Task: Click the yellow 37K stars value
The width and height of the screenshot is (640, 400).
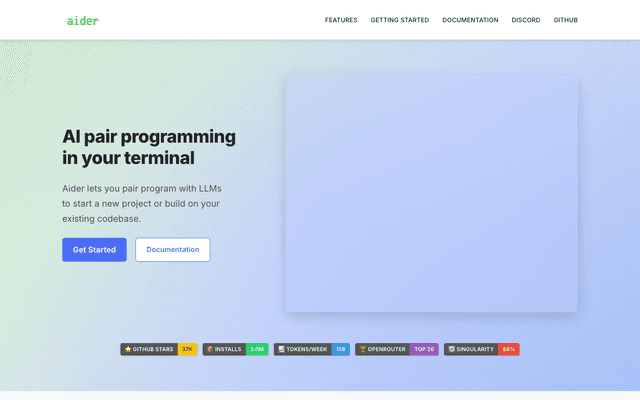Action: point(187,350)
